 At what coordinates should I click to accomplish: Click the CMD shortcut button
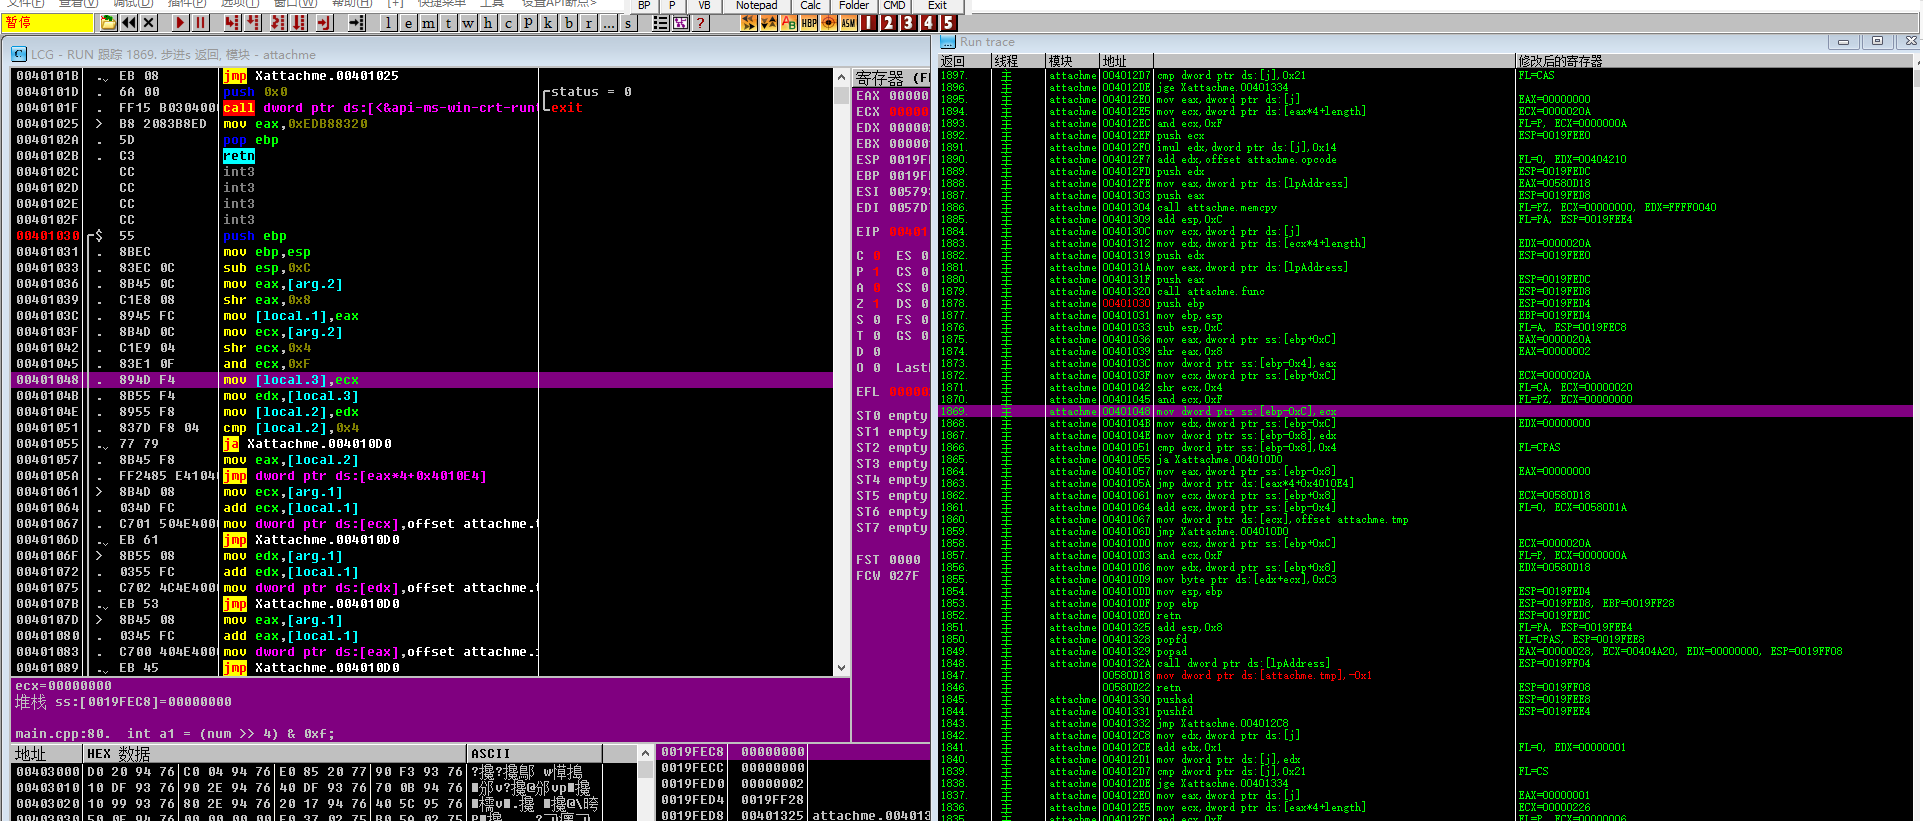(894, 5)
